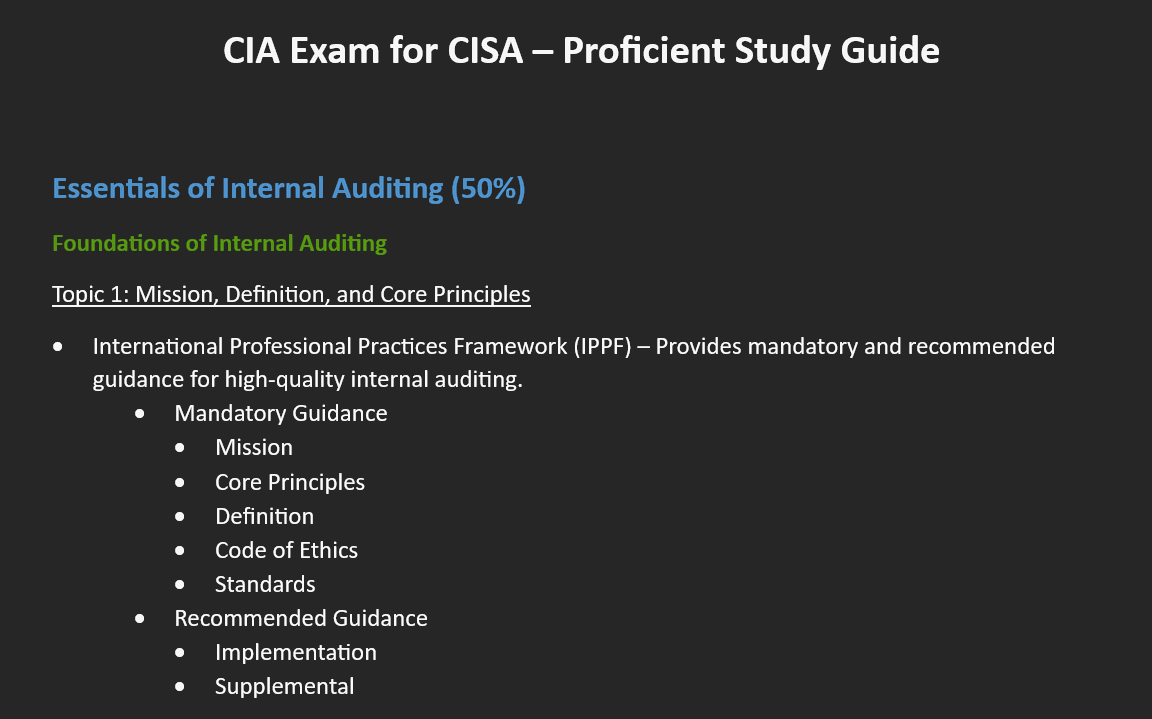Click the Implementation list item
The height and width of the screenshot is (719, 1152).
click(x=295, y=652)
